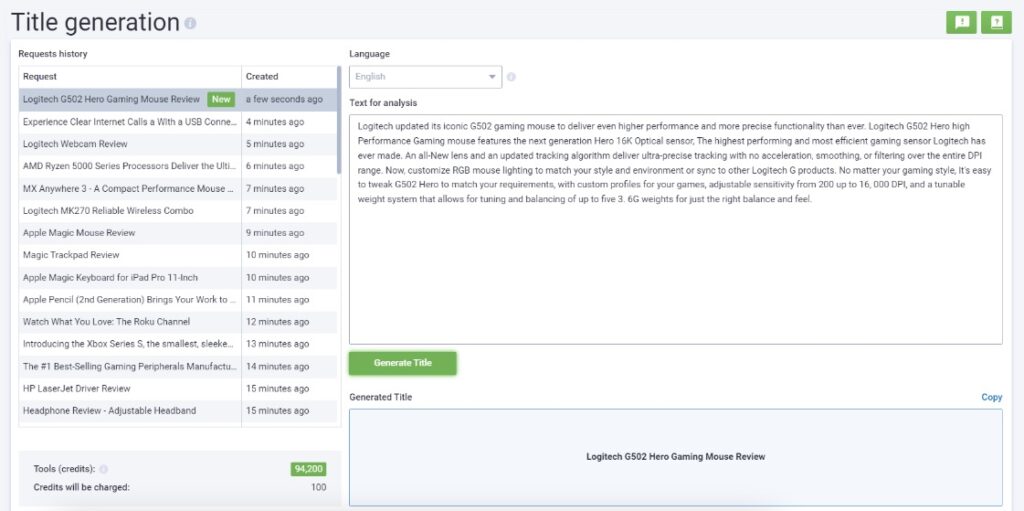Select the Magic Trackpad Review request
This screenshot has height=511, width=1024.
pos(178,255)
